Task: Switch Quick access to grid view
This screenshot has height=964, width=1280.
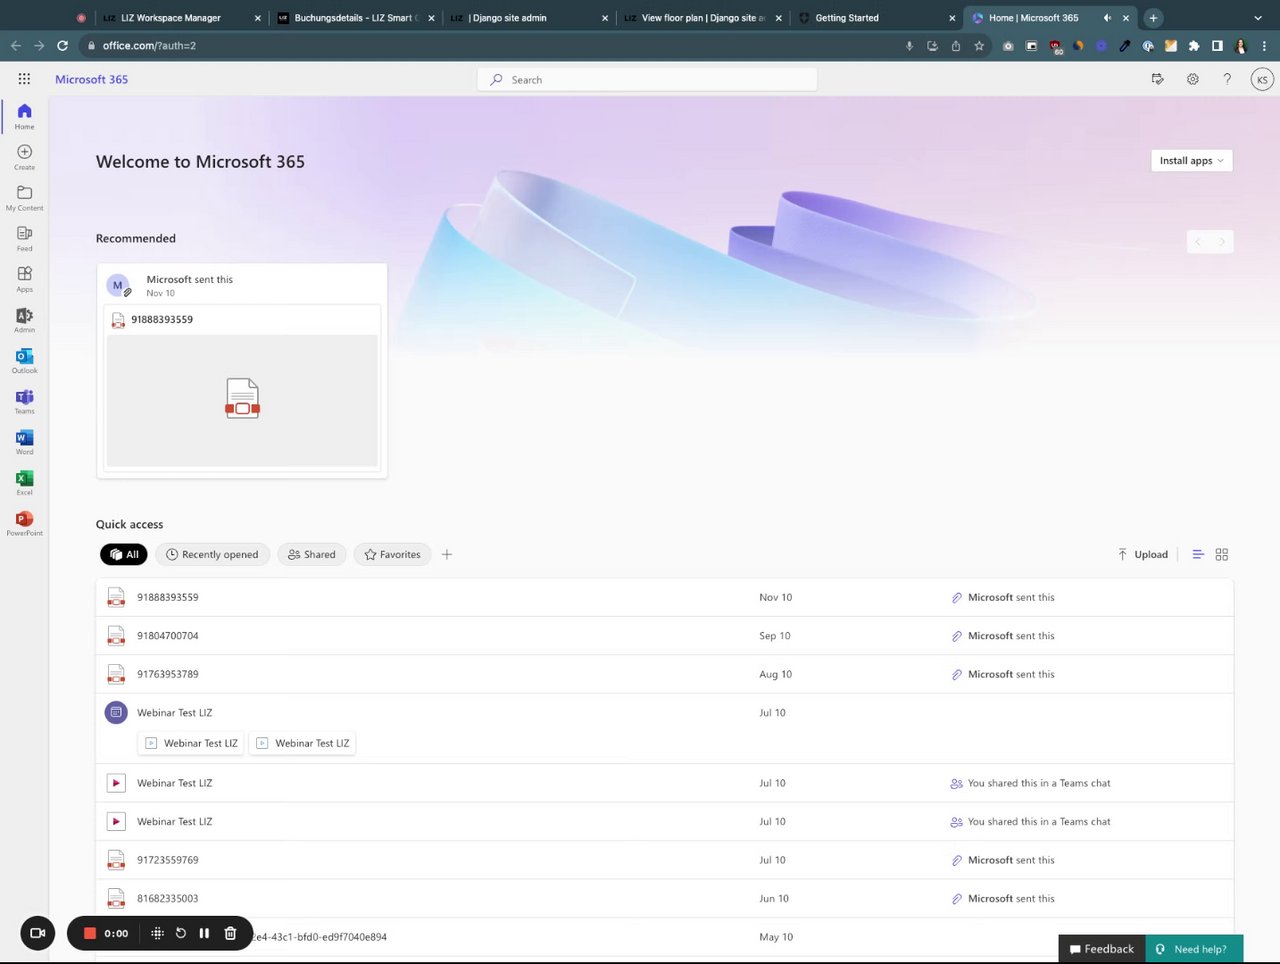Action: 1222,554
